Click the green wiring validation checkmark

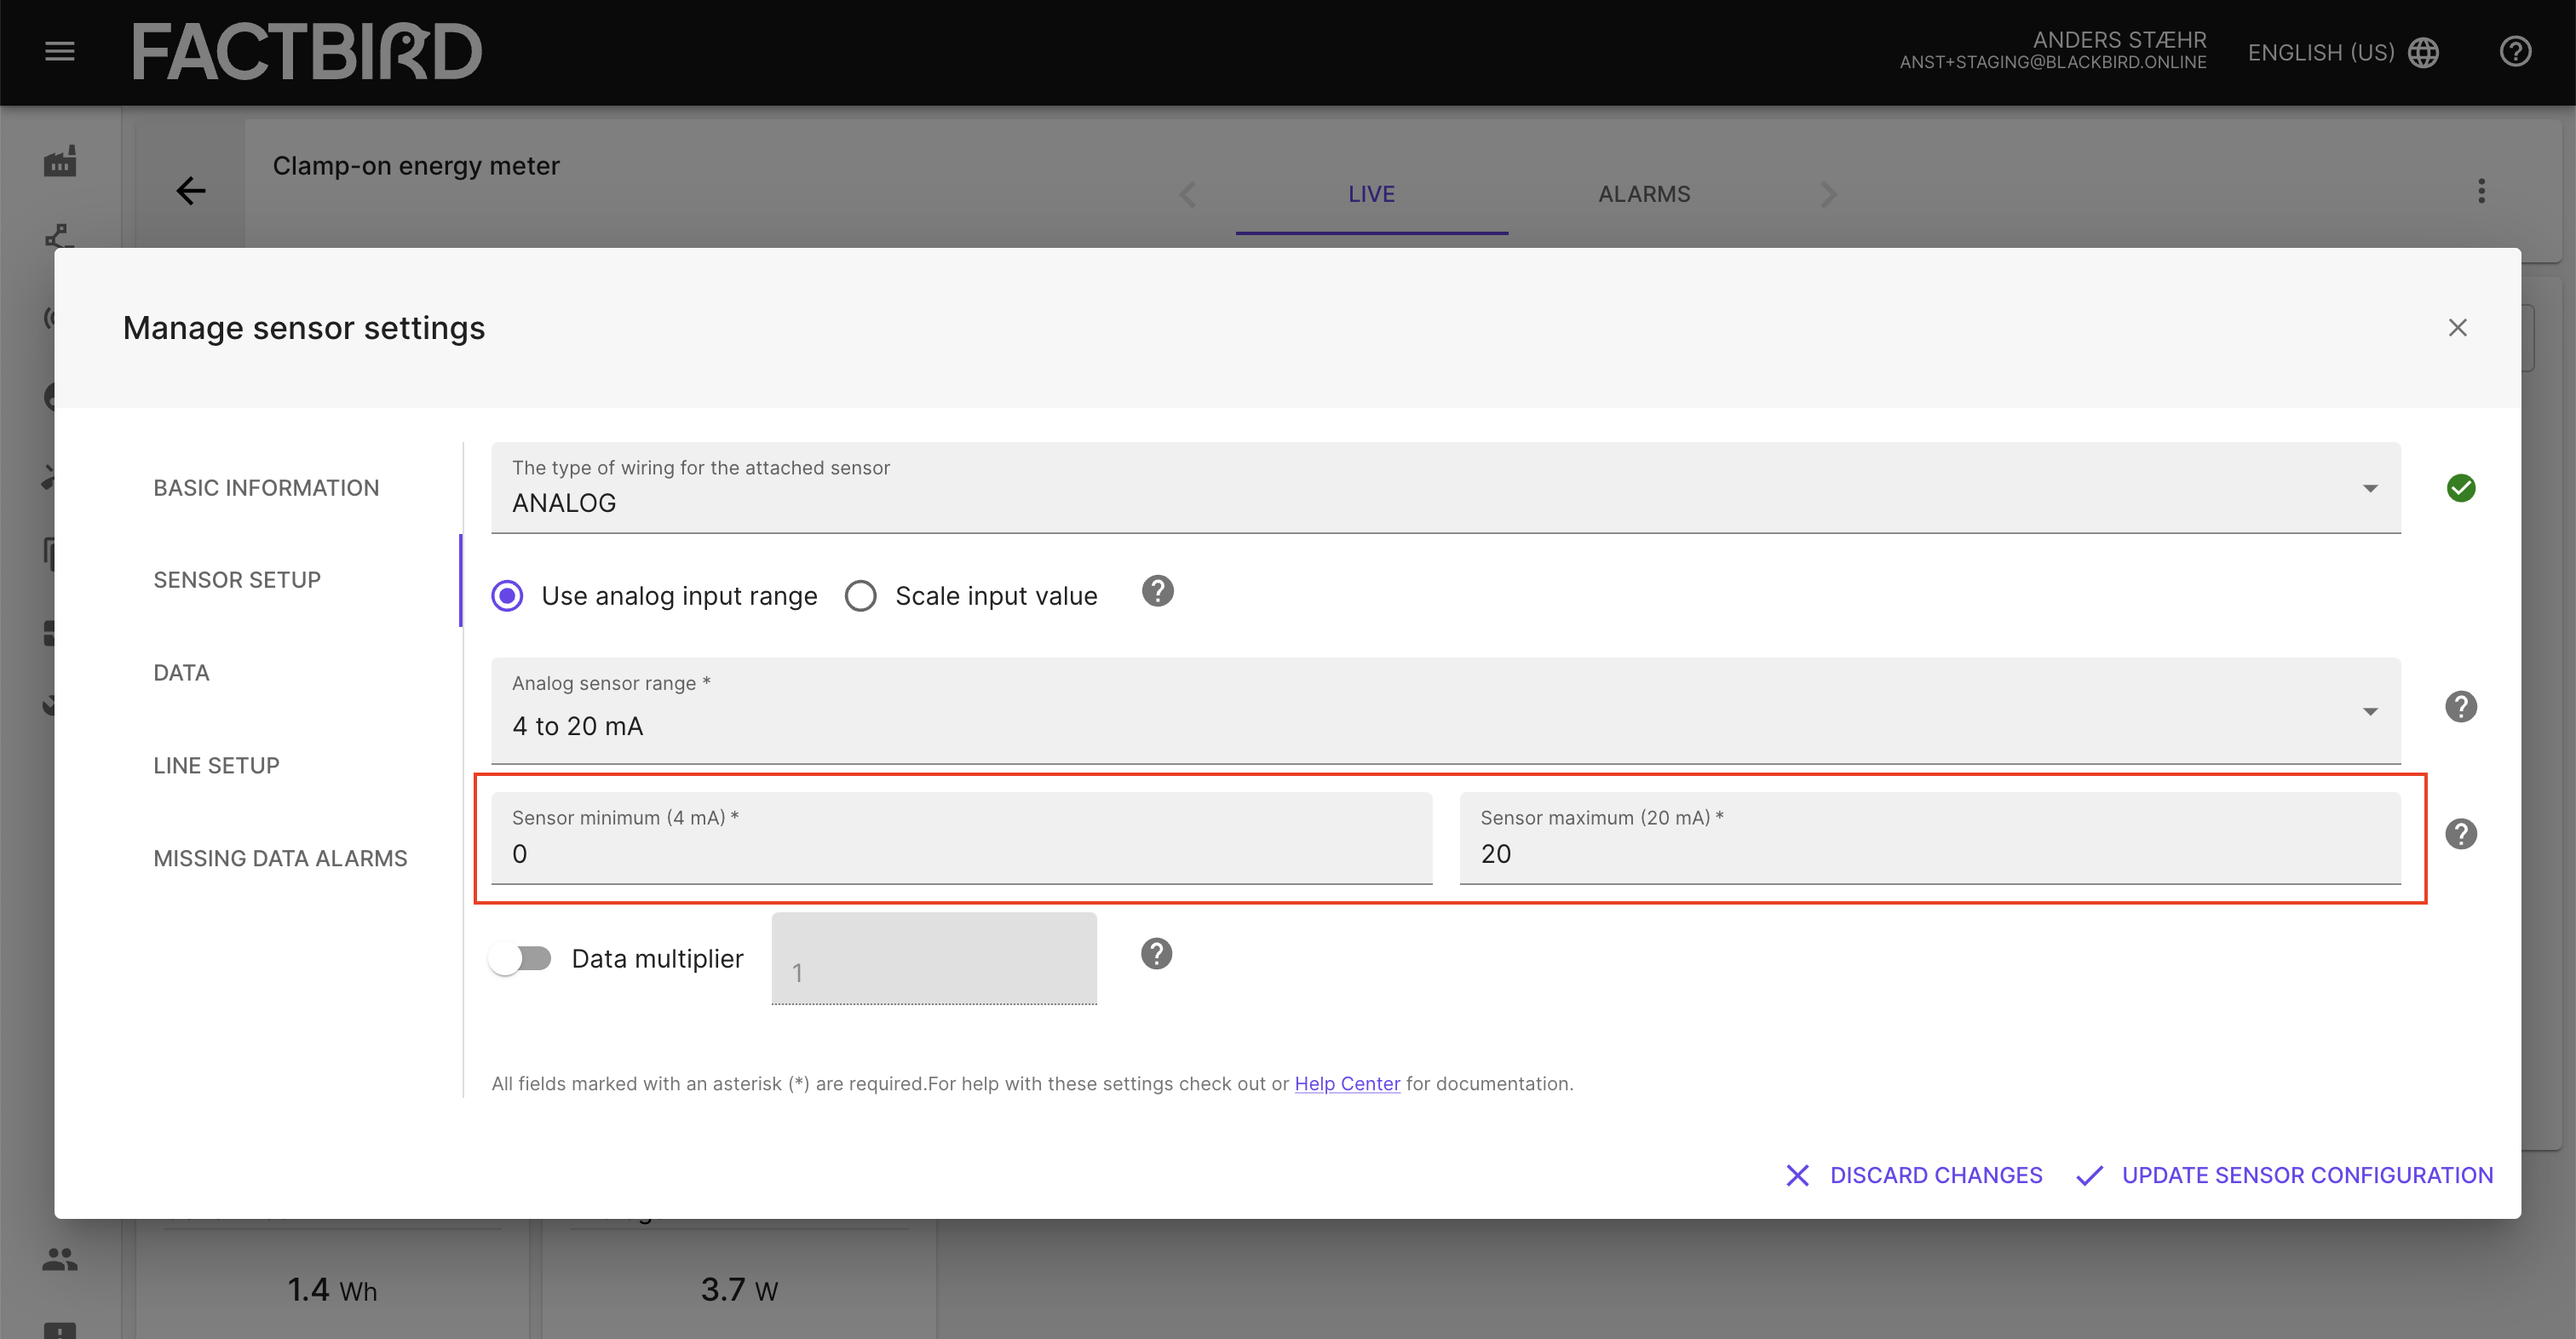click(2461, 488)
